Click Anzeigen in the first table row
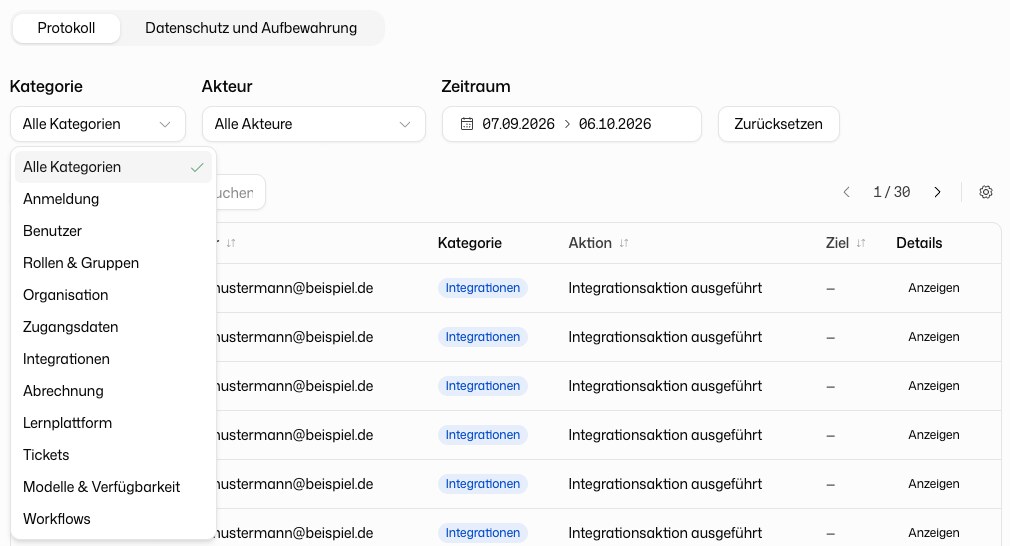 [933, 288]
